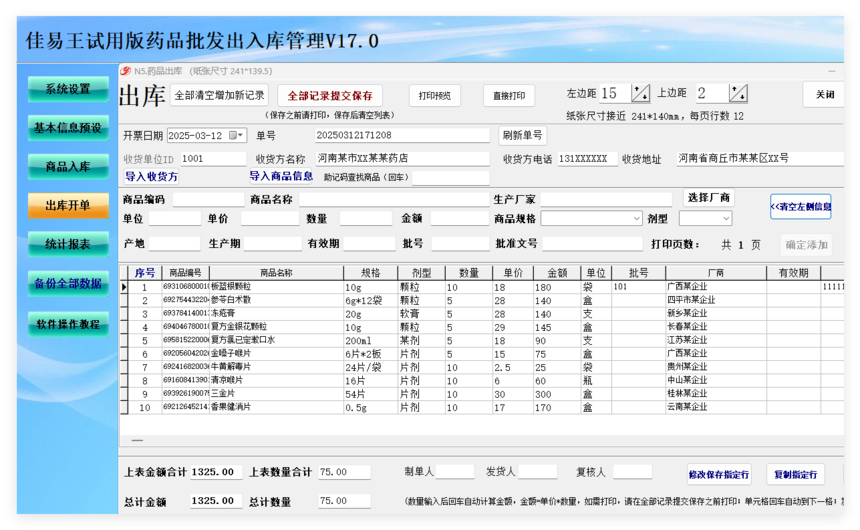This screenshot has width=860, height=530.
Task: Click 直接打印 button
Action: pos(509,96)
